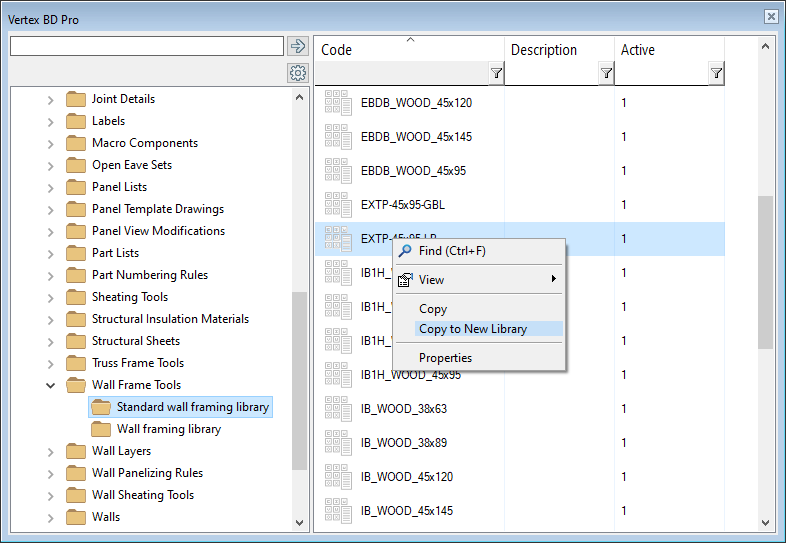Viewport: 786px width, 543px height.
Task: Click the Active column filter icon
Action: pyautogui.click(x=716, y=73)
